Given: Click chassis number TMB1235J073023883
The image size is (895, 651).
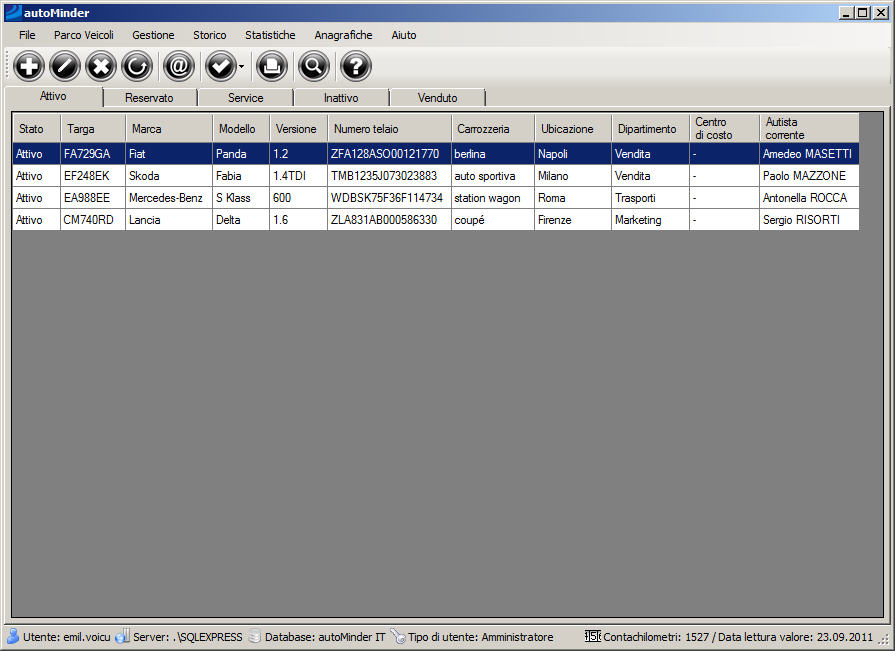Looking at the screenshot, I should (x=389, y=176).
